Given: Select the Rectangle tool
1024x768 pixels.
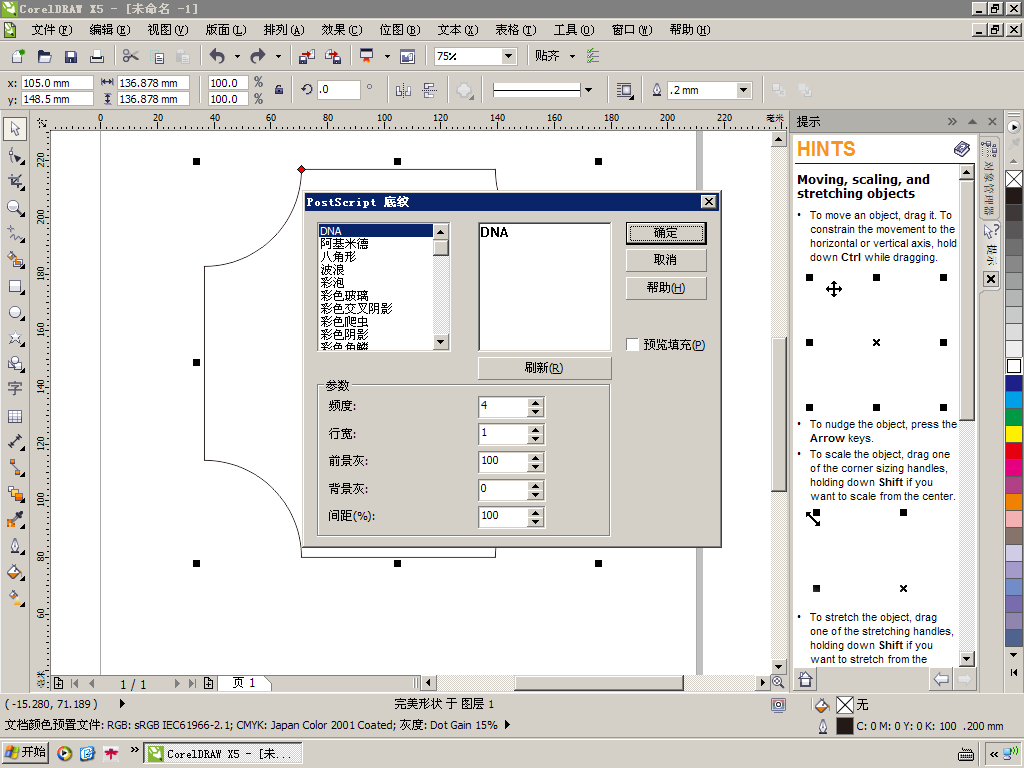Looking at the screenshot, I should (15, 287).
